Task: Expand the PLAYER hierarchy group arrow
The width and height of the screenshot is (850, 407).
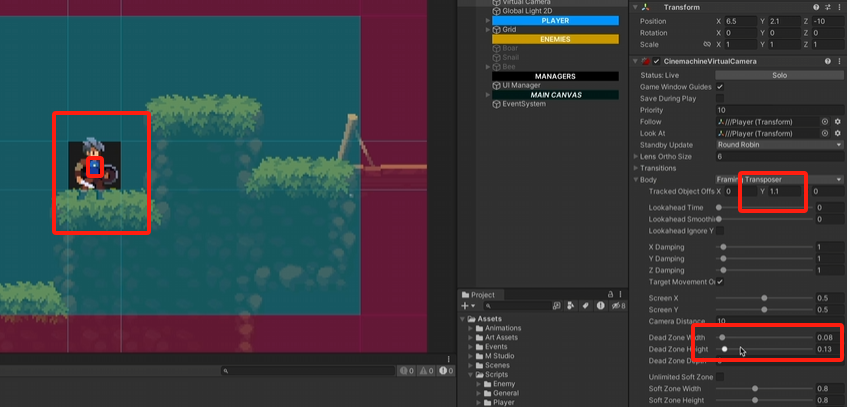Action: [488, 21]
